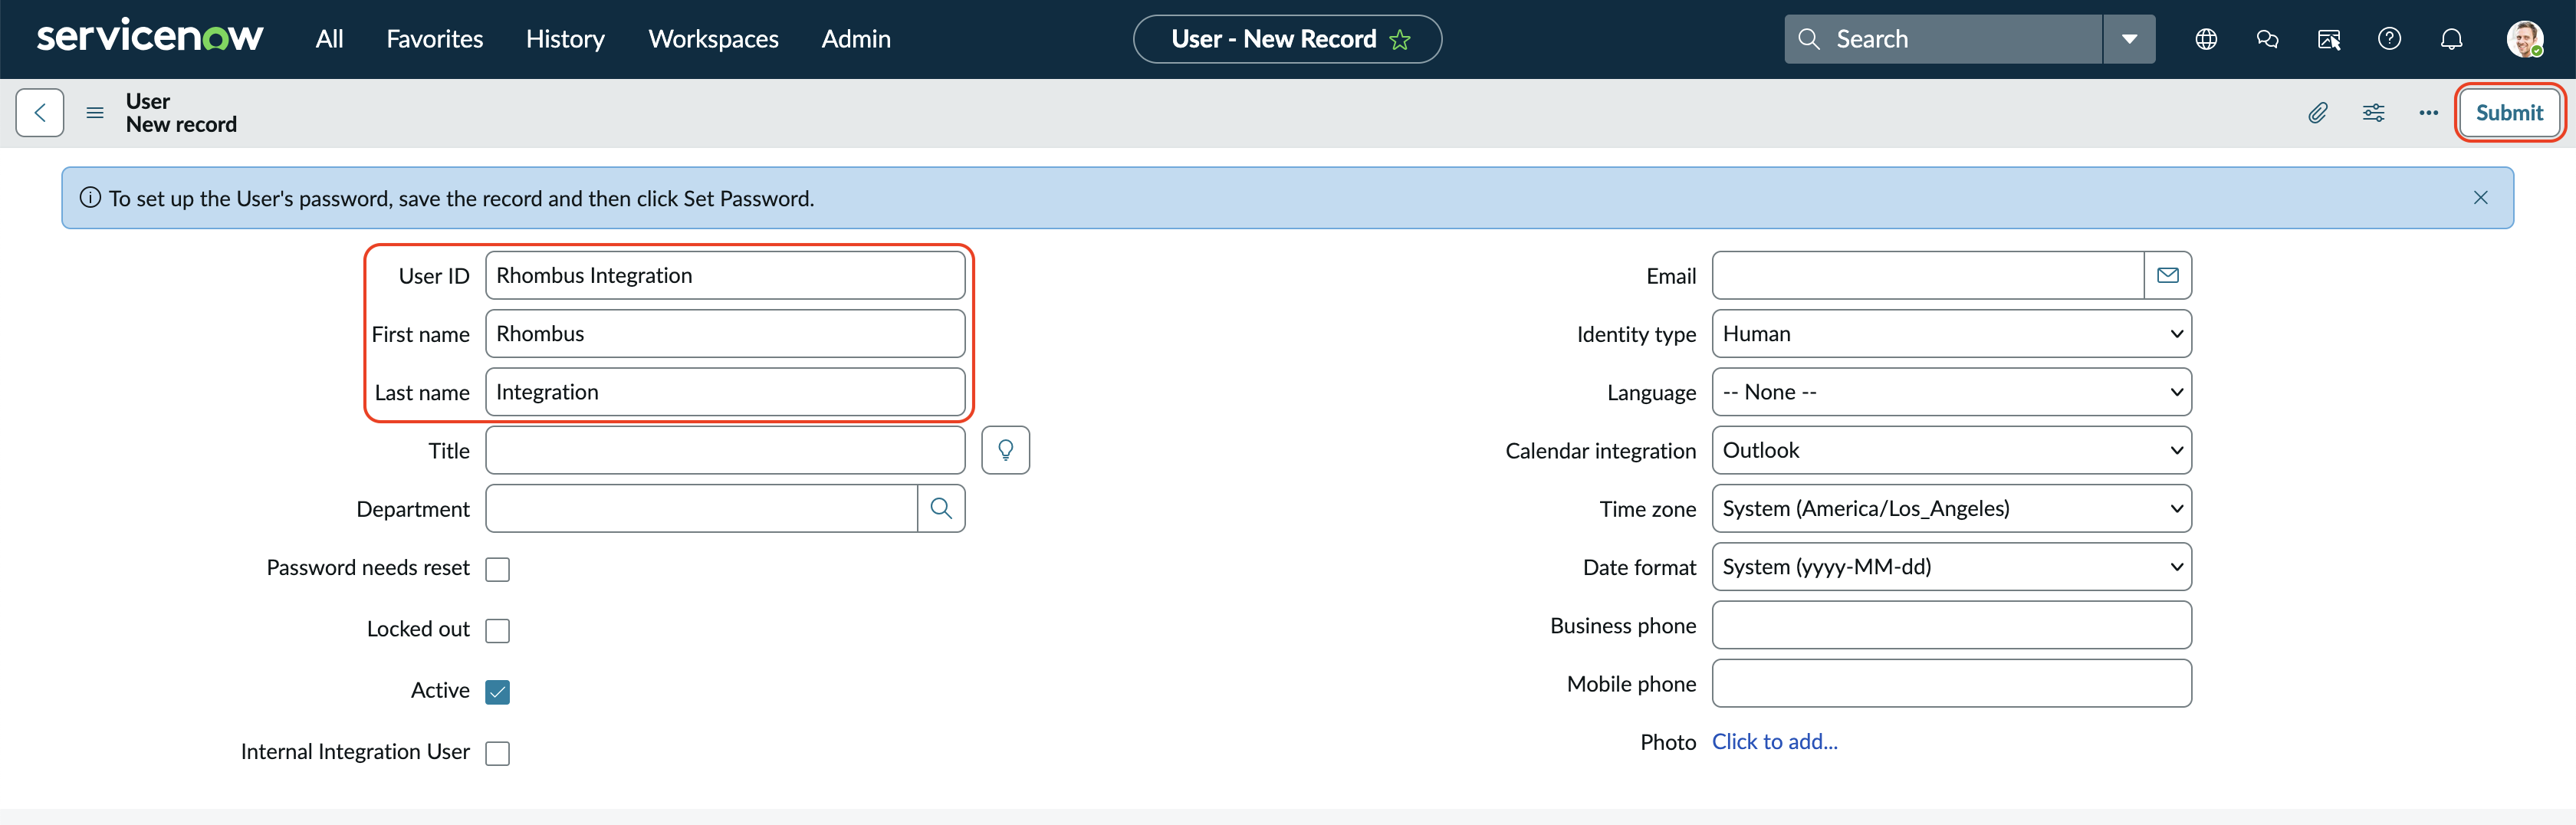Open the help question mark icon

2389,39
